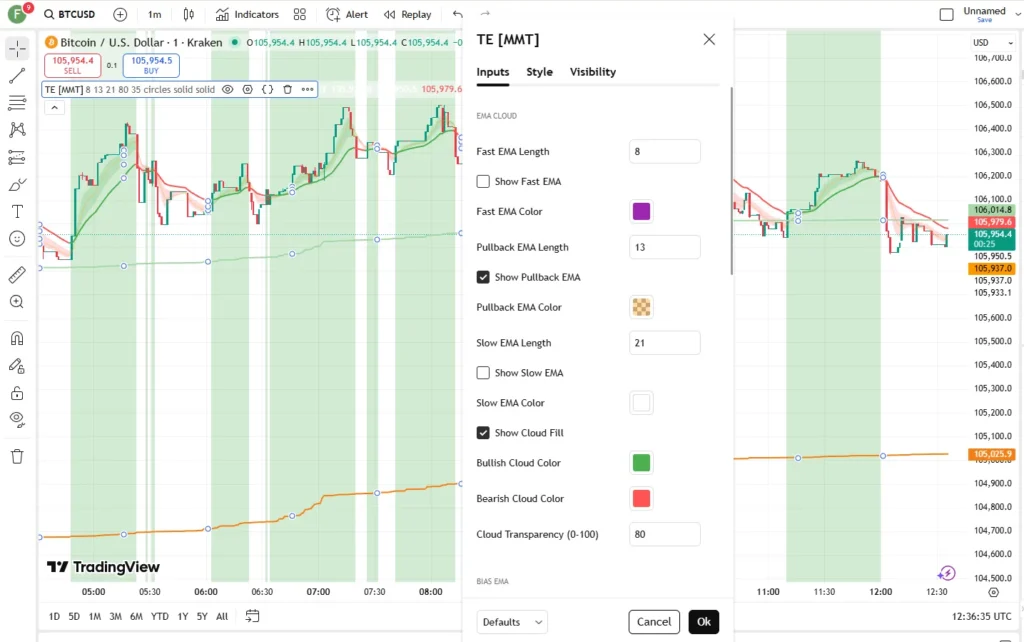The height and width of the screenshot is (642, 1024).
Task: Select the crosshair cursor tool
Action: click(x=18, y=48)
